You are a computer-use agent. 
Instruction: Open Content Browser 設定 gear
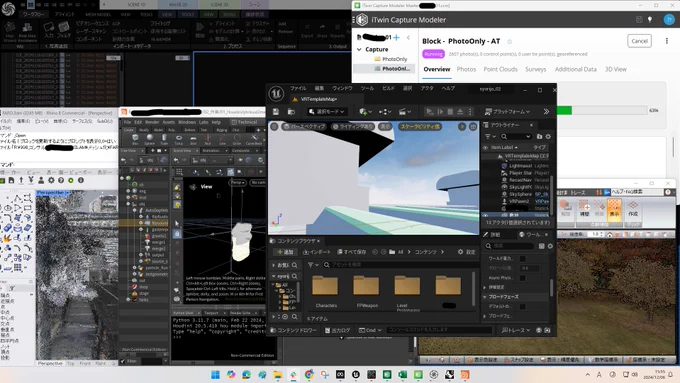(x=467, y=252)
